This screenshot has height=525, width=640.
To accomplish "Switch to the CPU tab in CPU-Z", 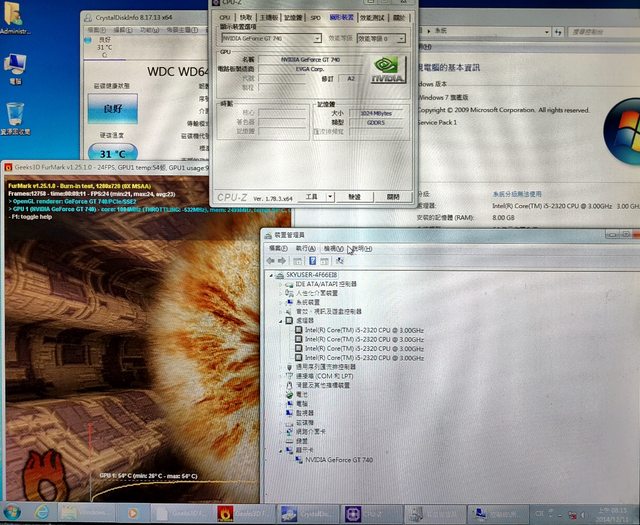I will pos(224,17).
